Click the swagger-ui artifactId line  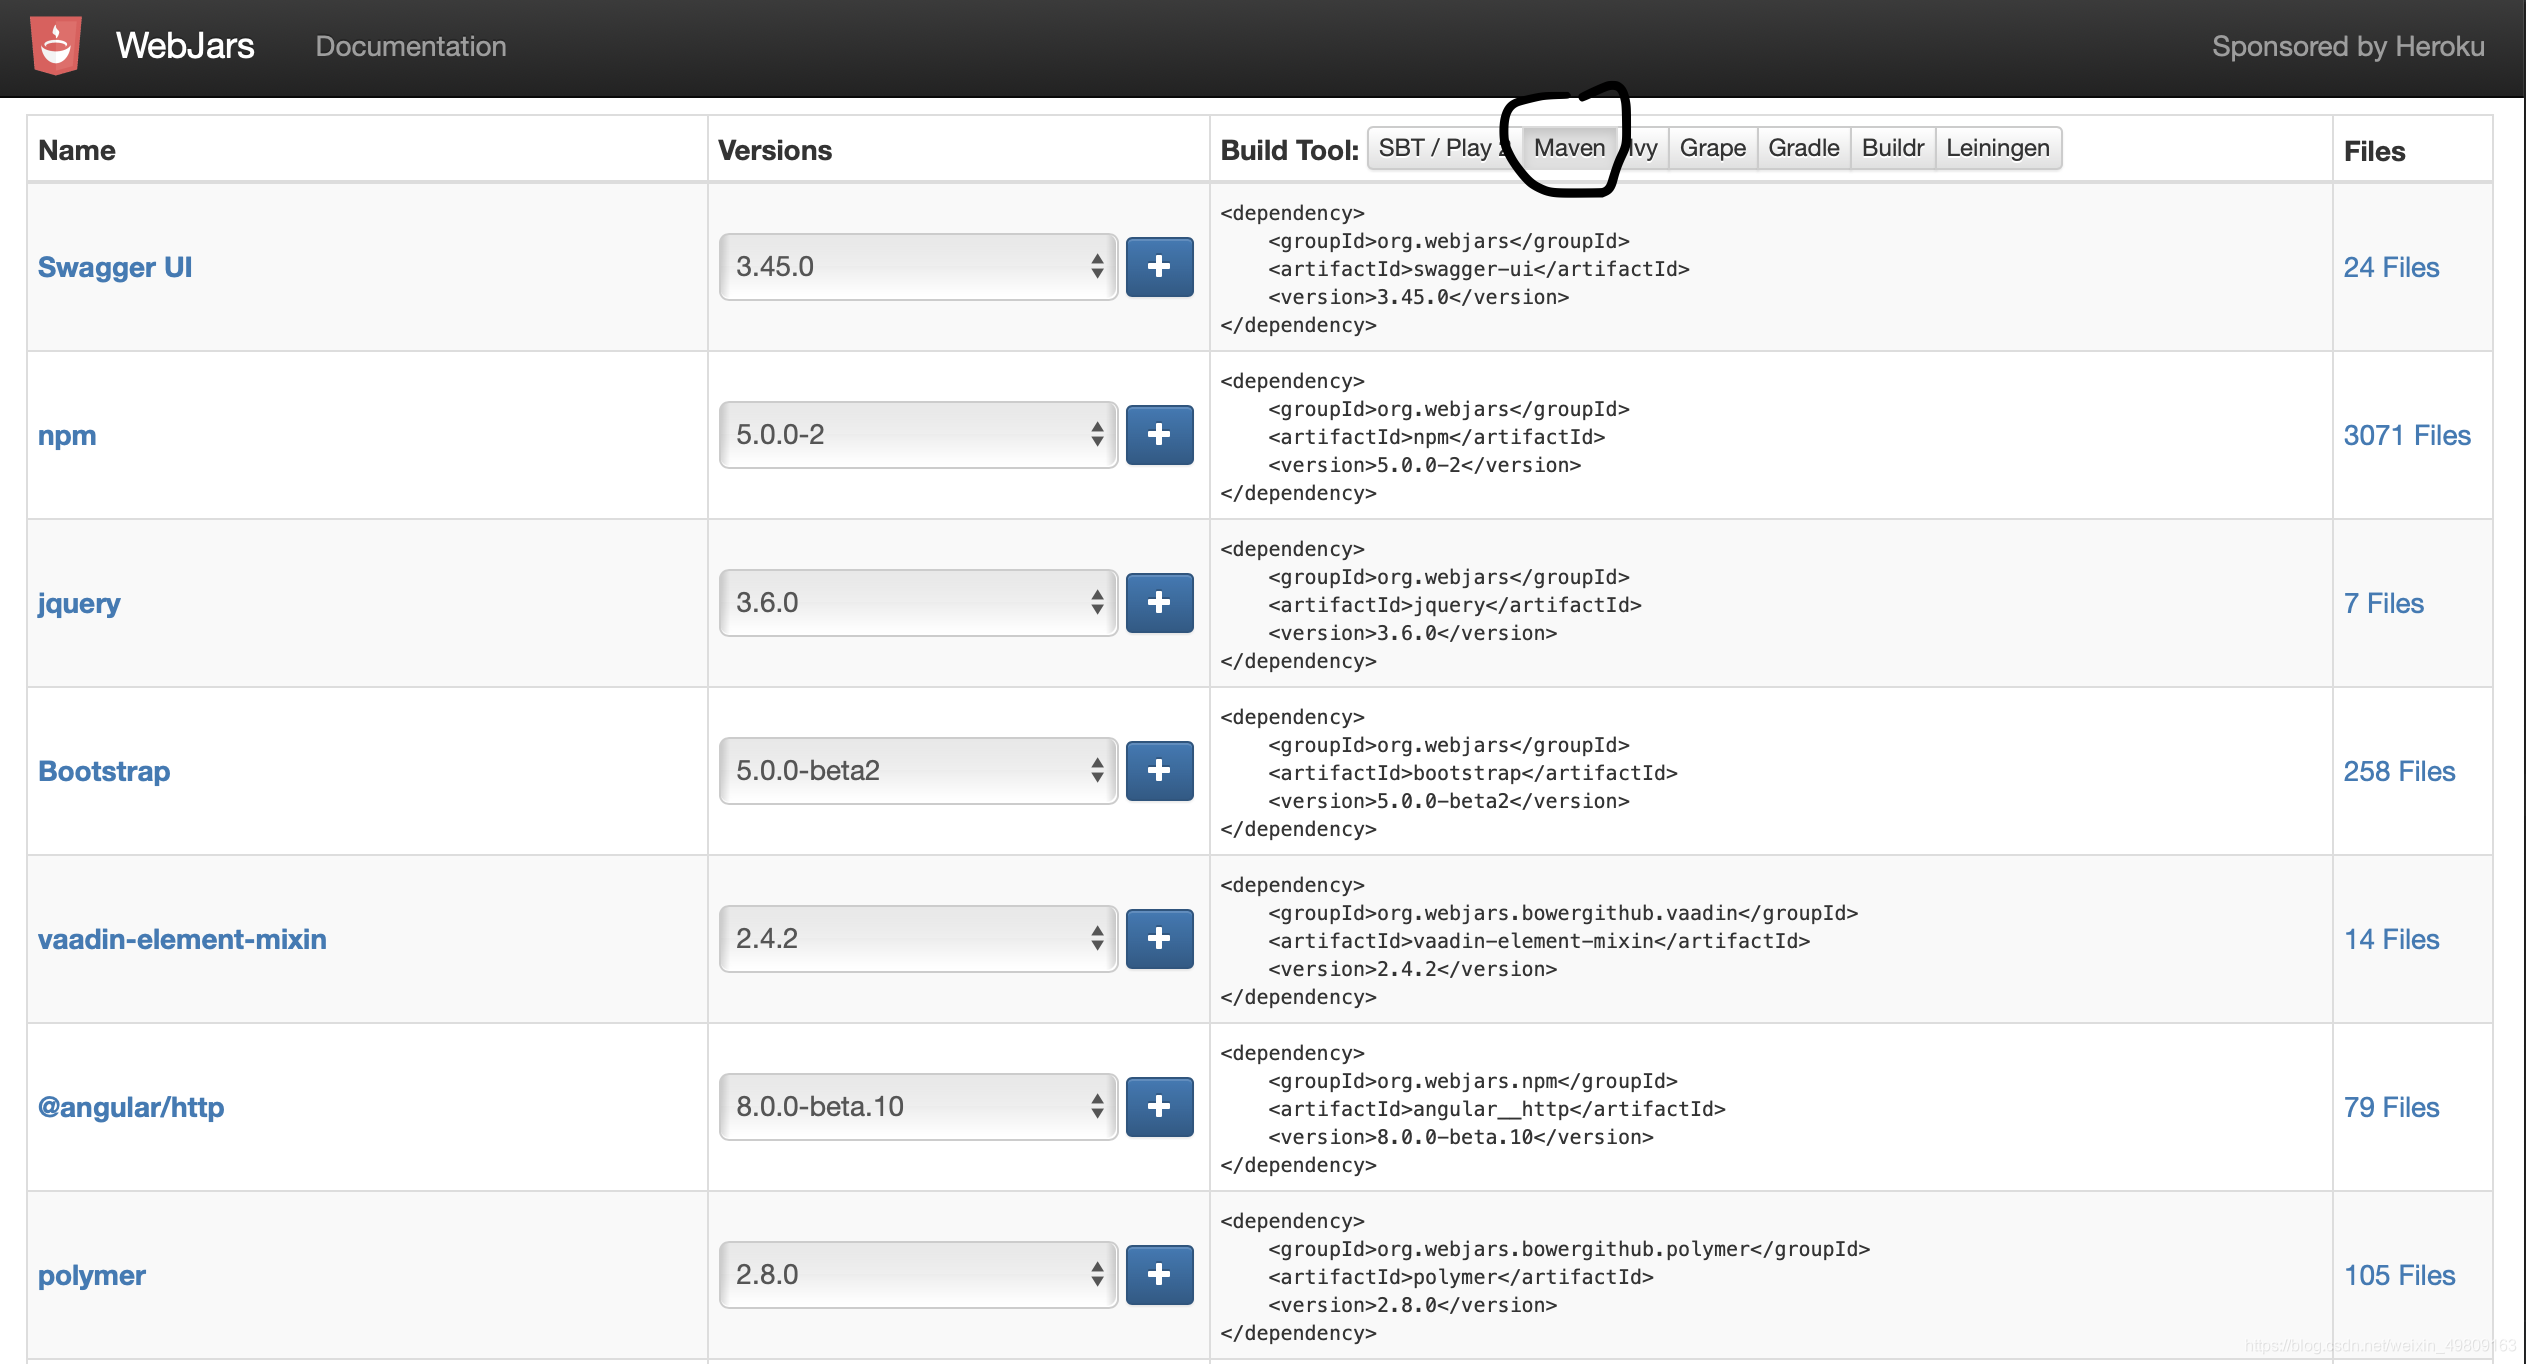coord(1478,269)
